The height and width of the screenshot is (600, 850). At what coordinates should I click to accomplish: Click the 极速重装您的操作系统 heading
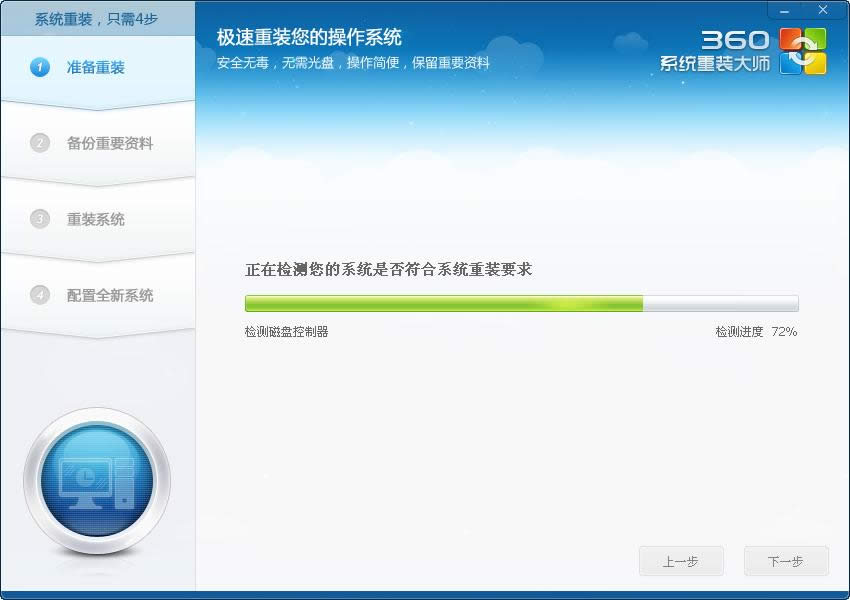tap(309, 38)
